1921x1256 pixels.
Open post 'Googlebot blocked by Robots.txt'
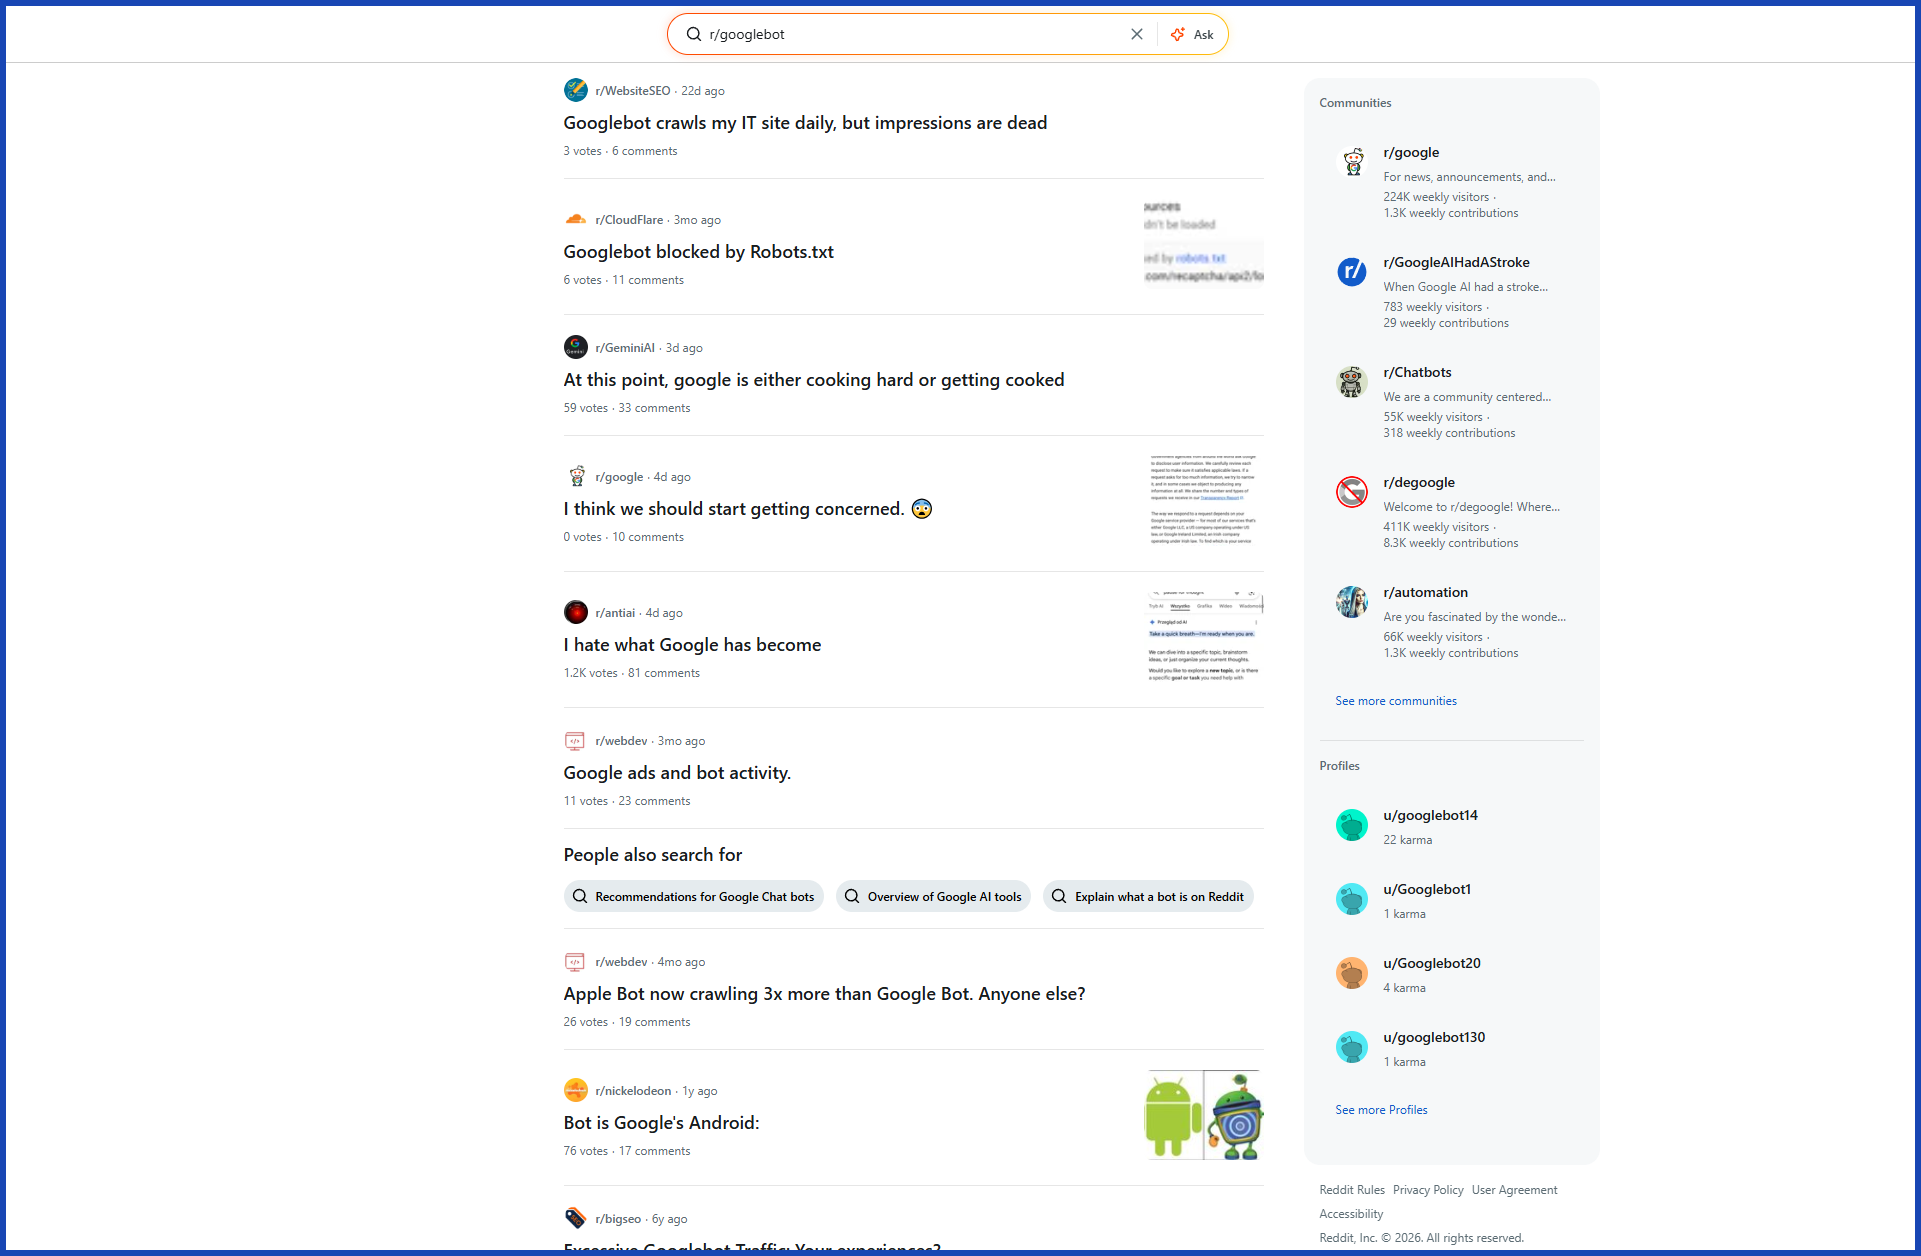tap(698, 252)
